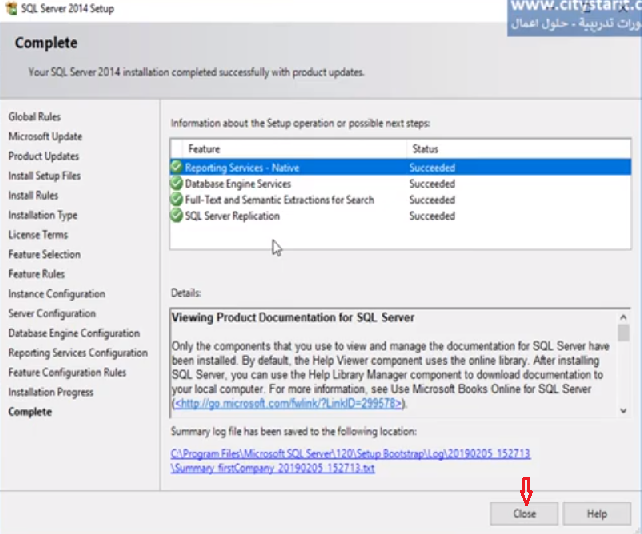
Task: Click Succeeded status for Database Engine Services
Action: point(432,184)
